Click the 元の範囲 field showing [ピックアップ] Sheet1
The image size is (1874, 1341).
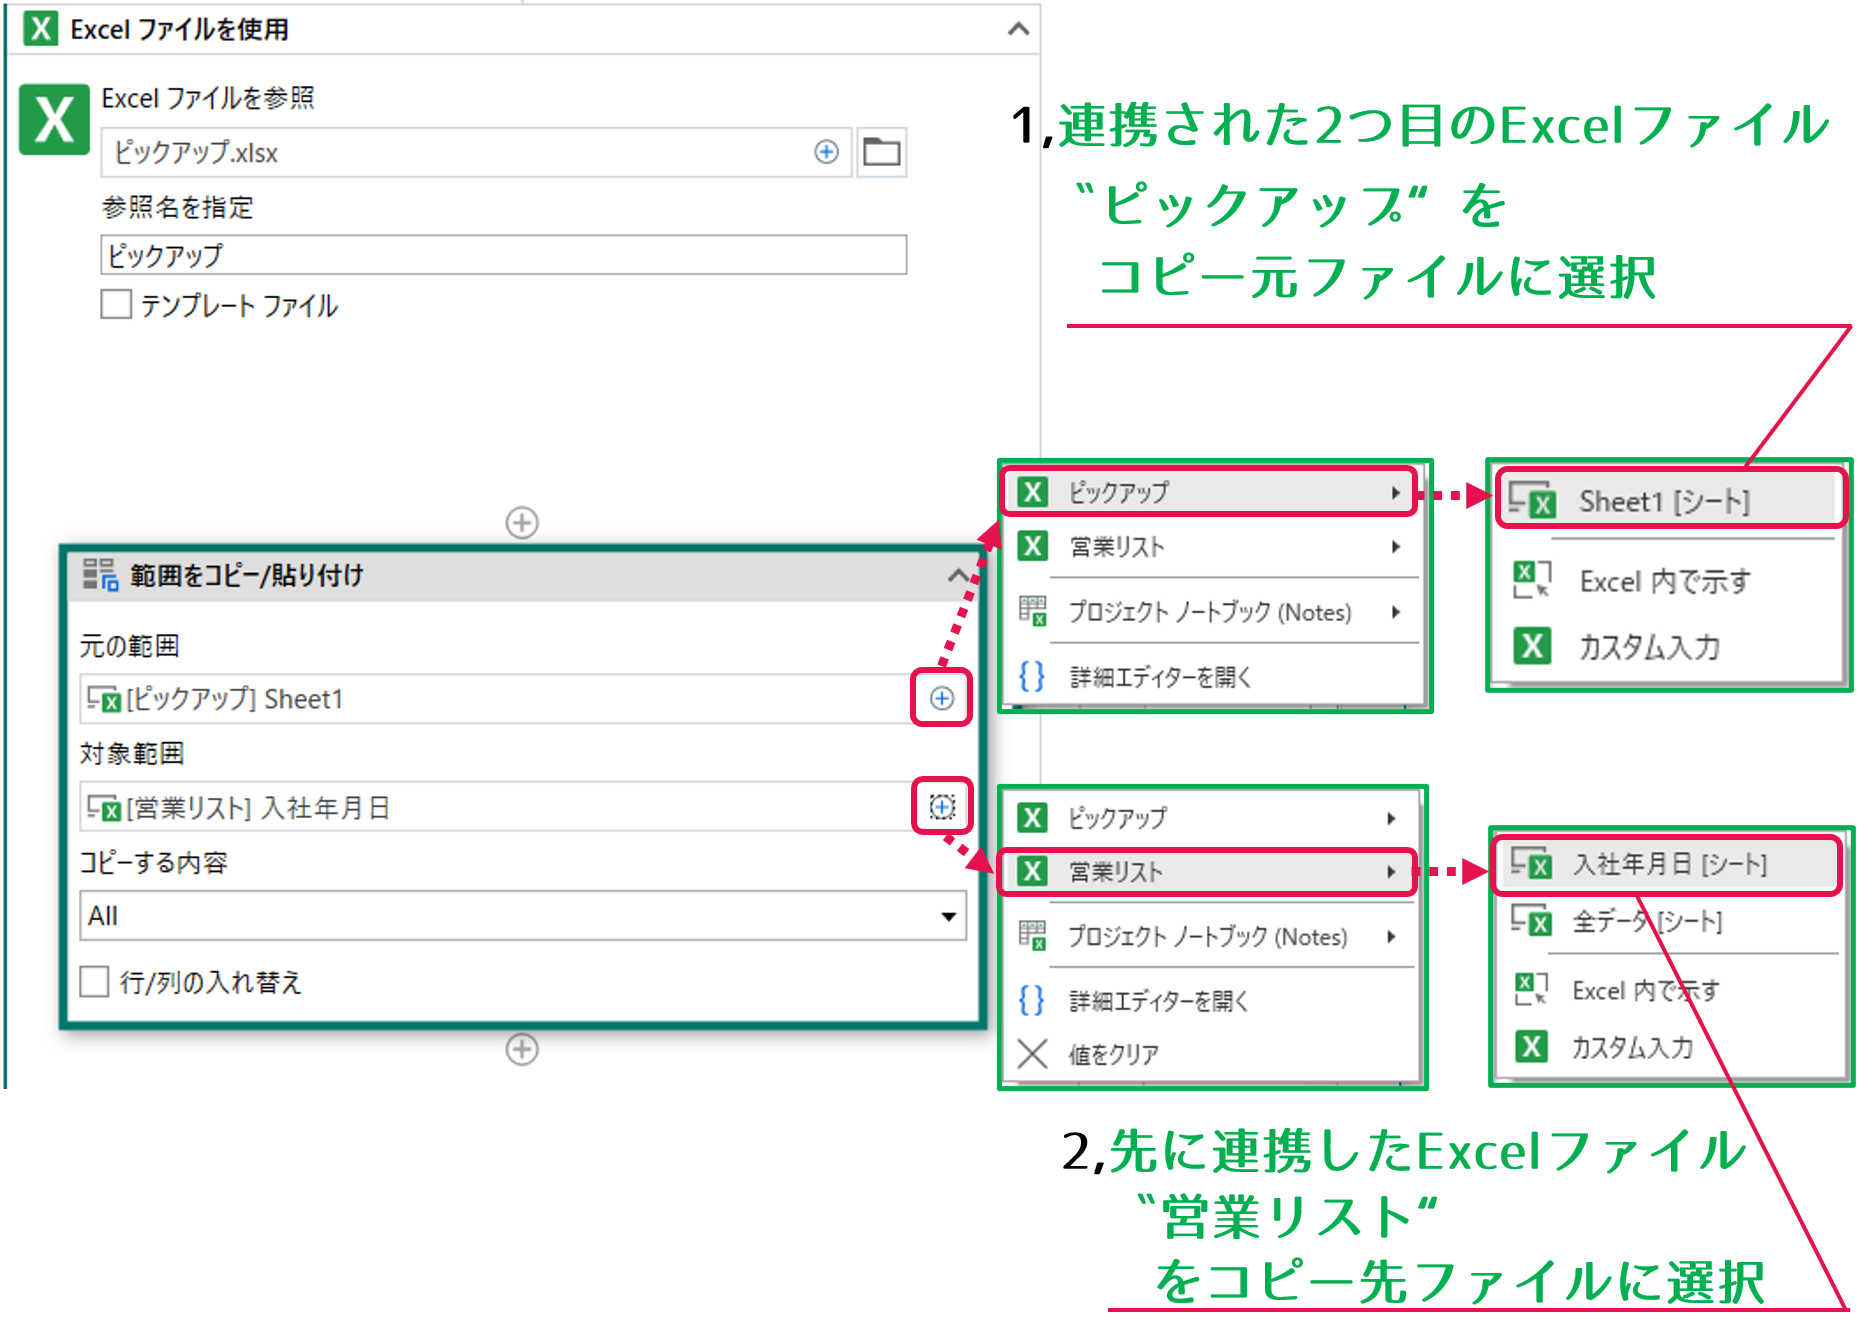coord(497,698)
